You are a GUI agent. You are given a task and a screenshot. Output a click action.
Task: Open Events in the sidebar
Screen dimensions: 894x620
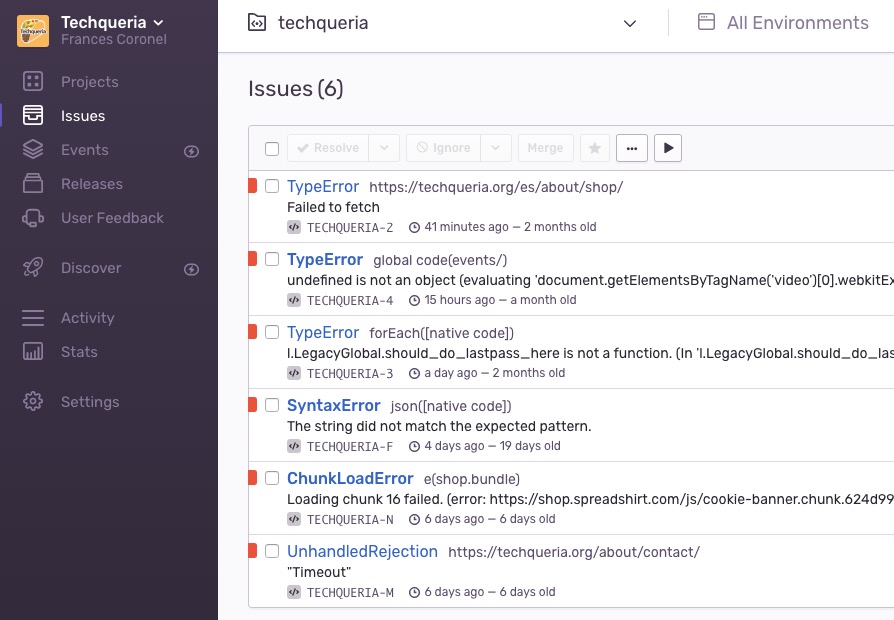84,149
